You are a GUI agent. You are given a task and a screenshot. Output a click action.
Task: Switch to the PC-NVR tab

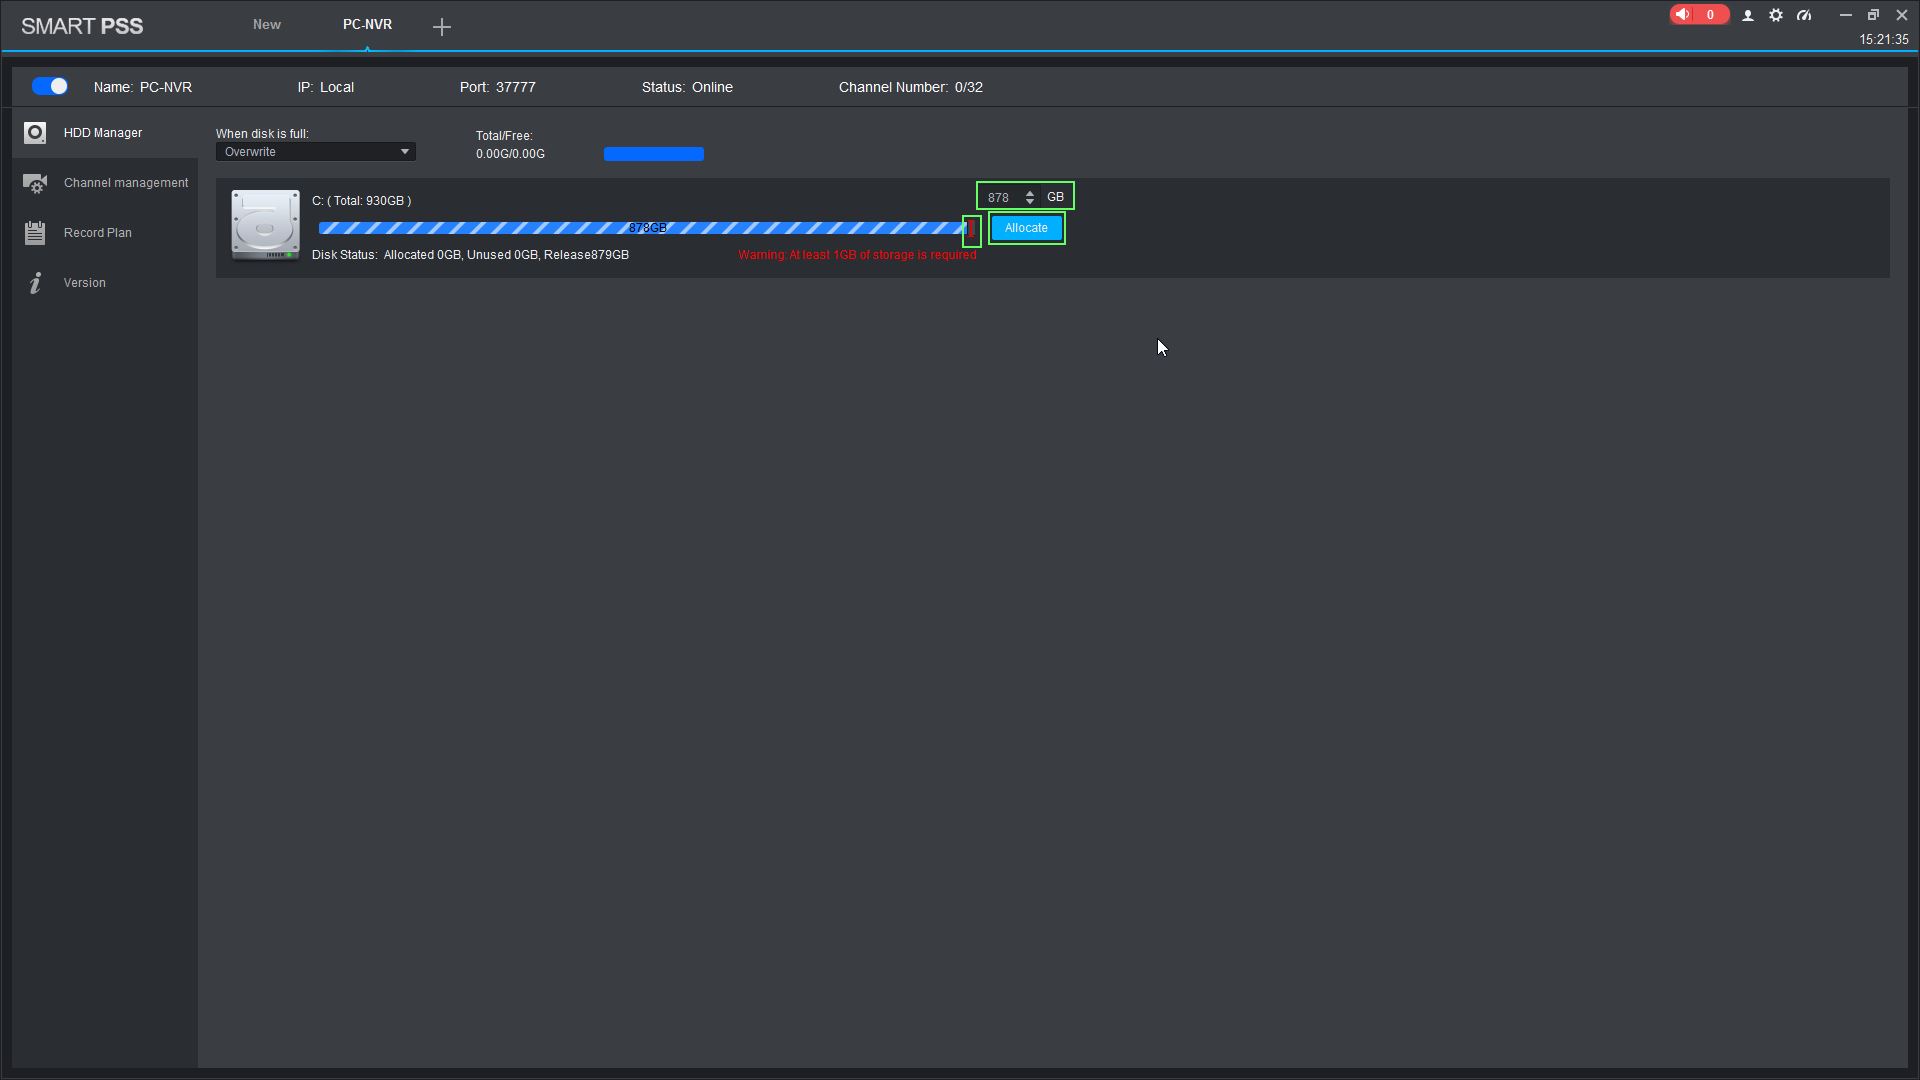point(367,25)
